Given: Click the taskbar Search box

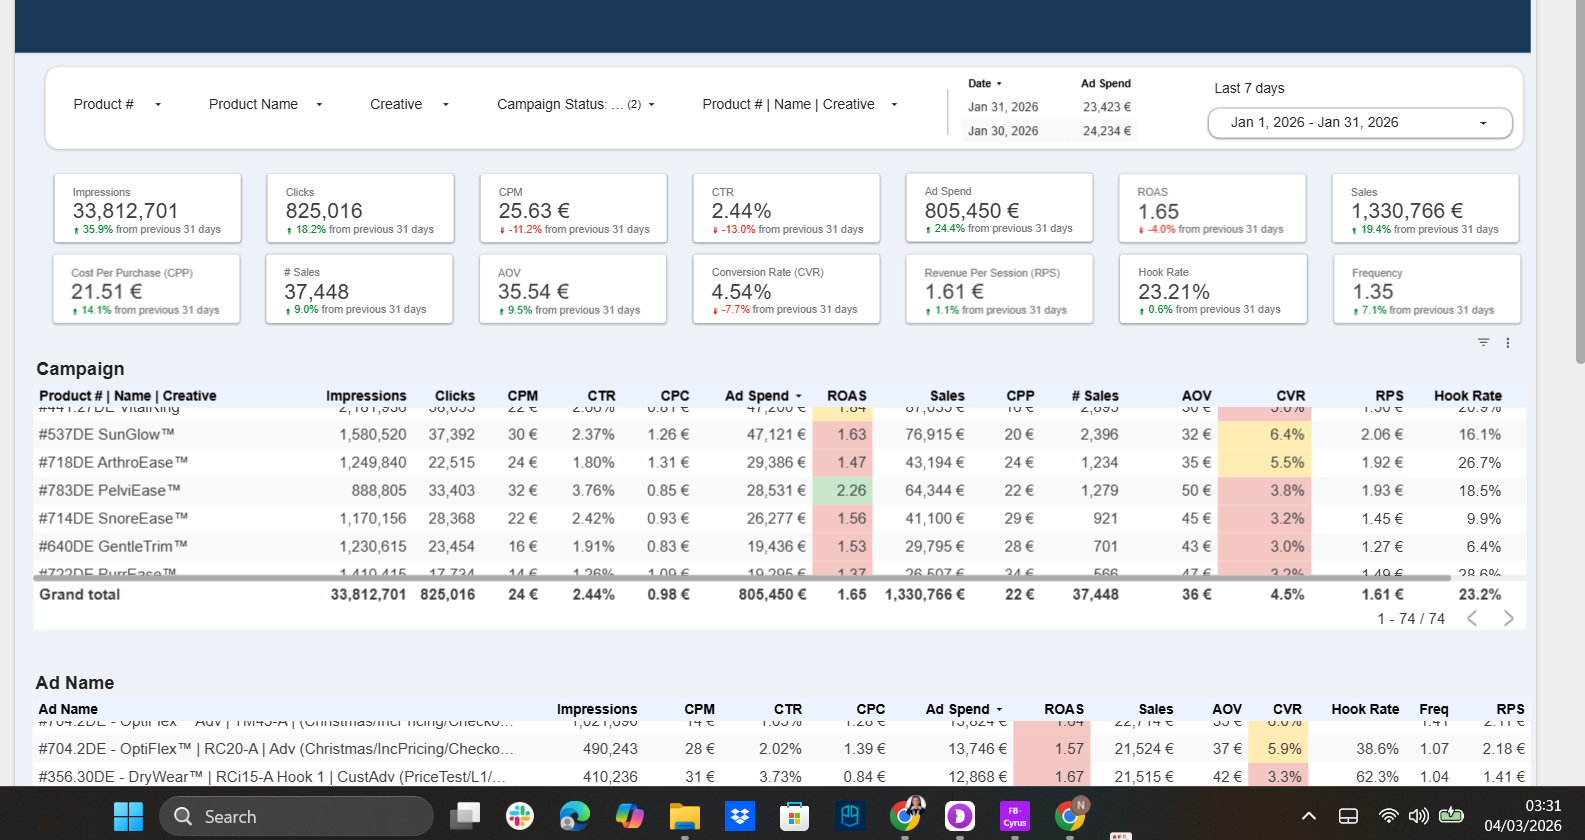Looking at the screenshot, I should pos(296,816).
